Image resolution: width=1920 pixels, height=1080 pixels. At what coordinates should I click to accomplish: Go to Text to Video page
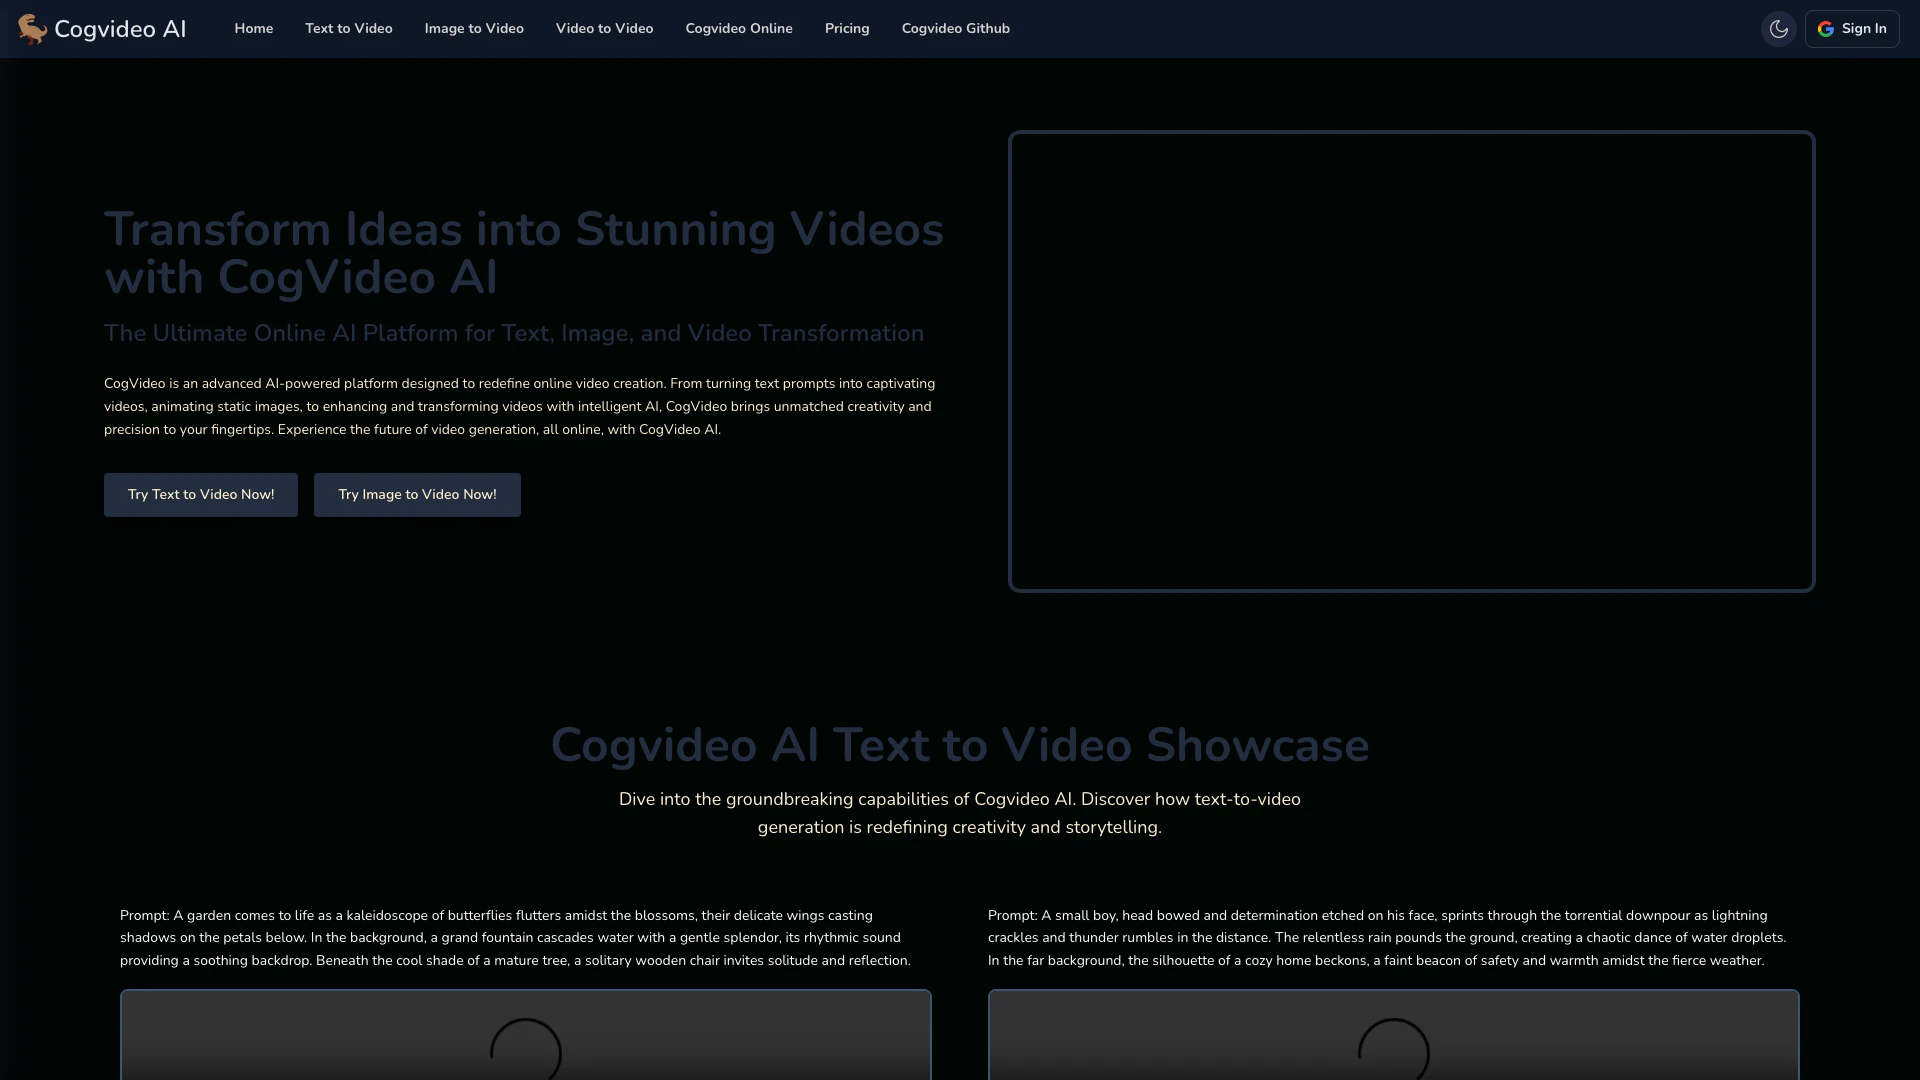[348, 29]
